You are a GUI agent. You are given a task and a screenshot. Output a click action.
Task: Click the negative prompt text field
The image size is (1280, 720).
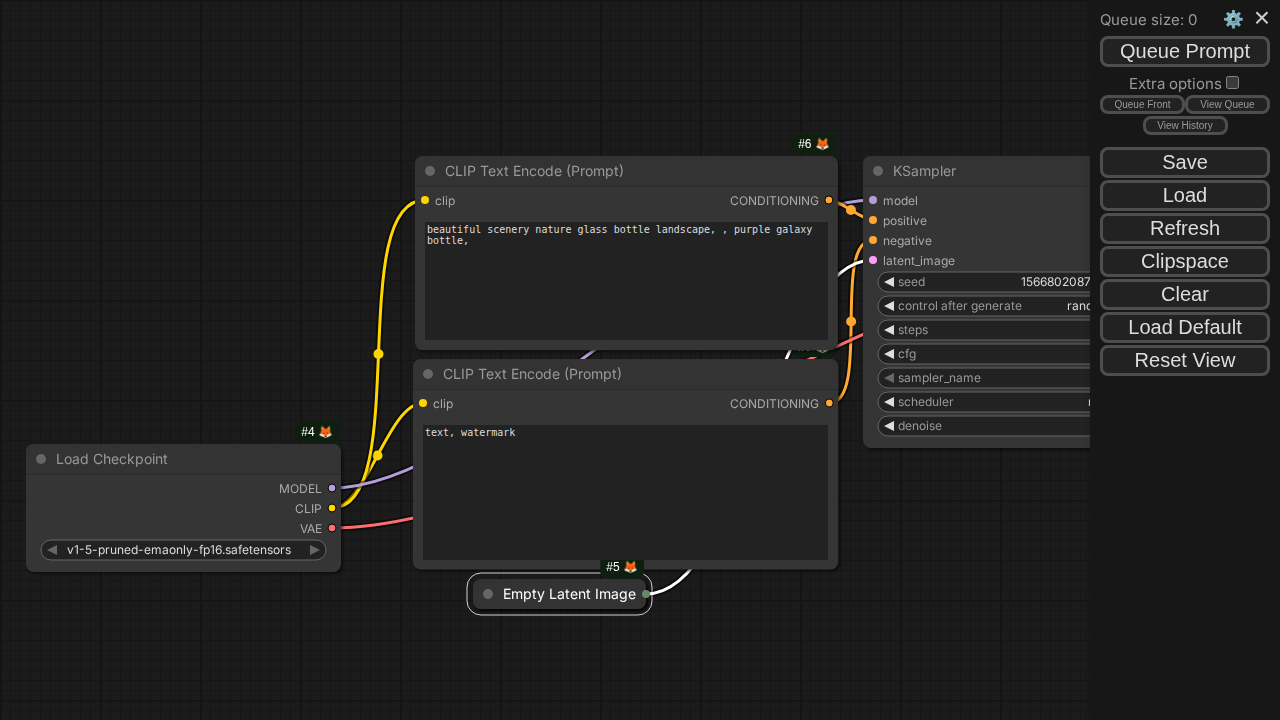click(x=625, y=492)
